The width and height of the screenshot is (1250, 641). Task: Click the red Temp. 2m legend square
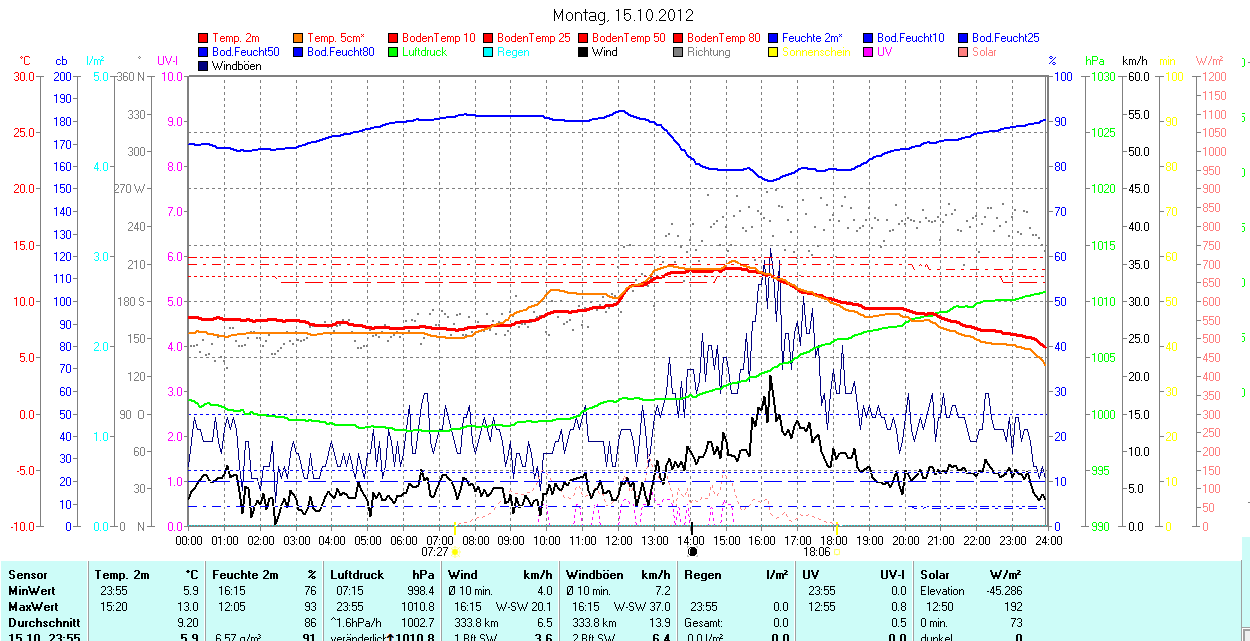coord(204,38)
